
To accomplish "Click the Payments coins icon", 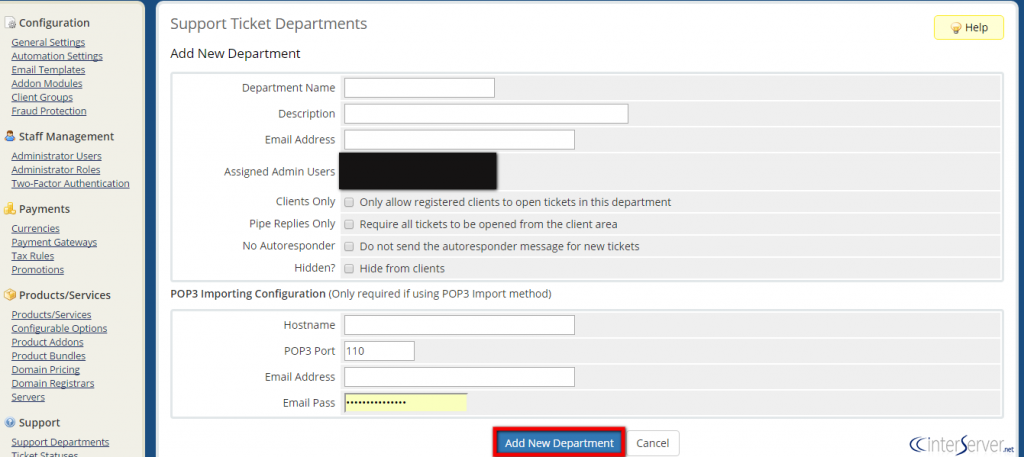I will 10,209.
